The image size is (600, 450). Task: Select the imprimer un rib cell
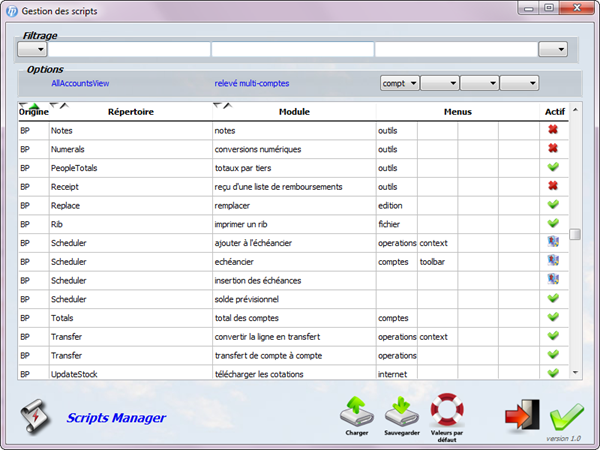coord(294,225)
